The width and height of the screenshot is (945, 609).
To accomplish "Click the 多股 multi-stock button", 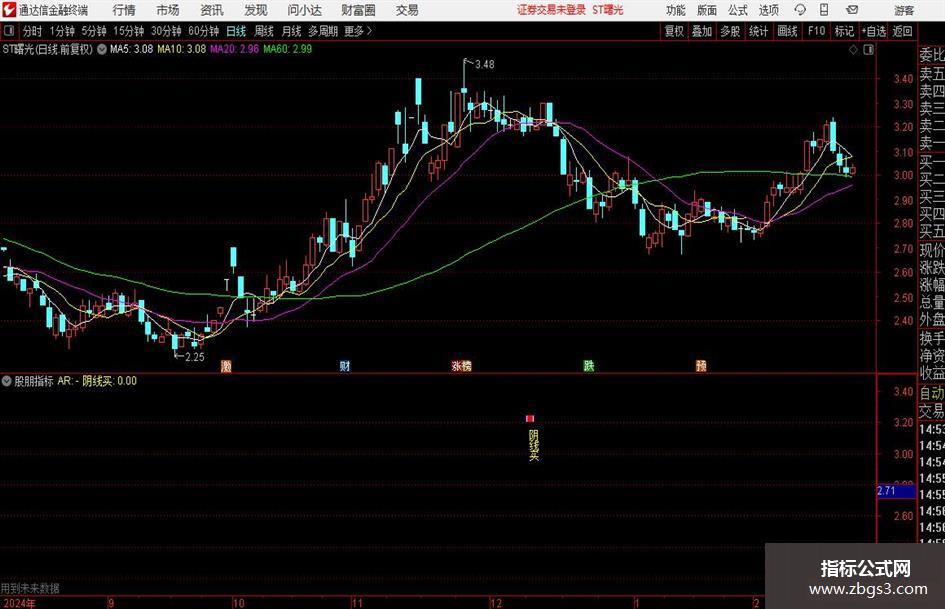I will point(730,31).
